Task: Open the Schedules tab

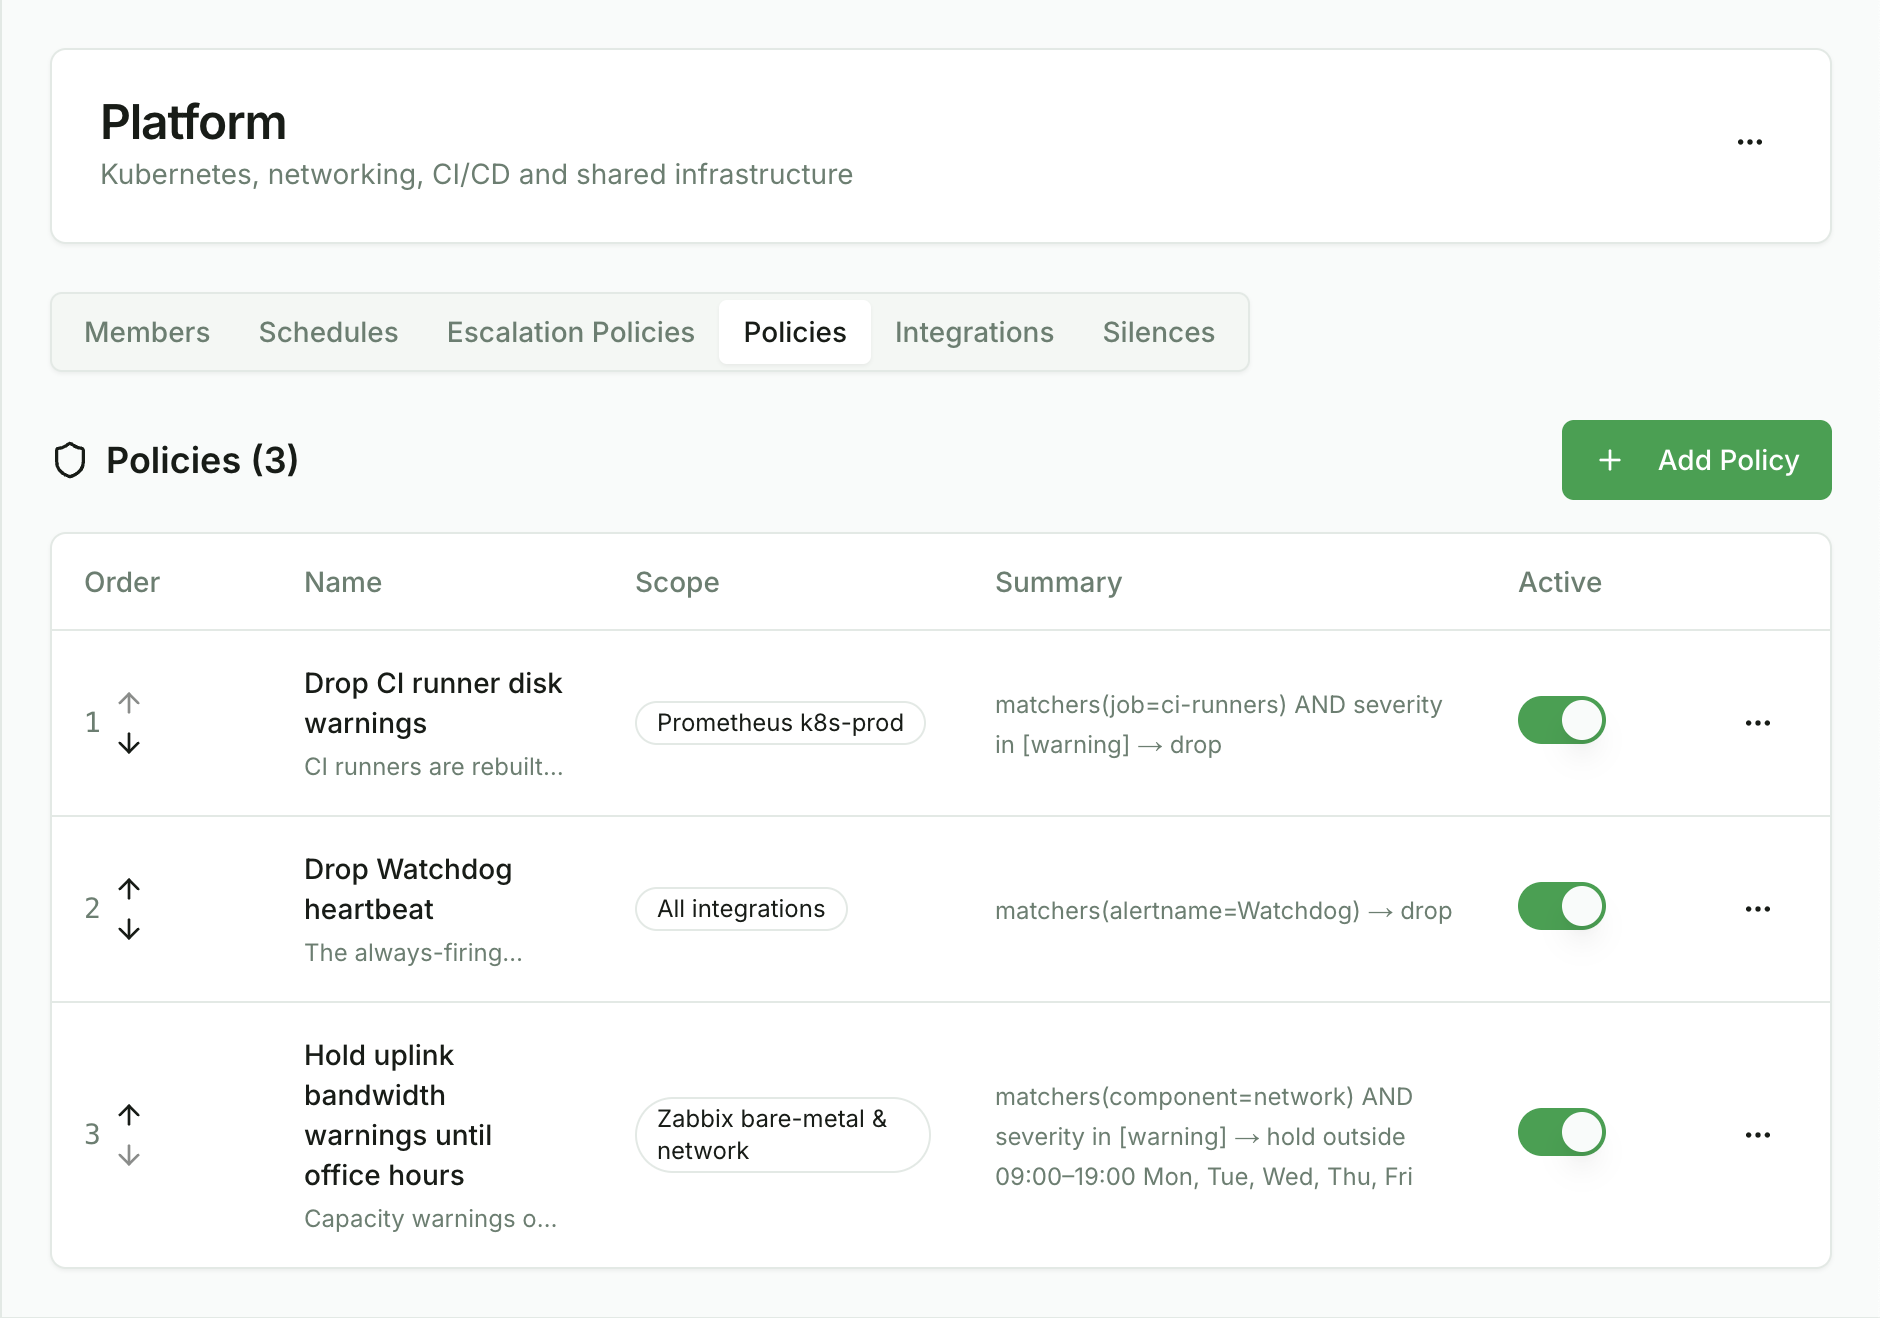Action: pyautogui.click(x=328, y=332)
